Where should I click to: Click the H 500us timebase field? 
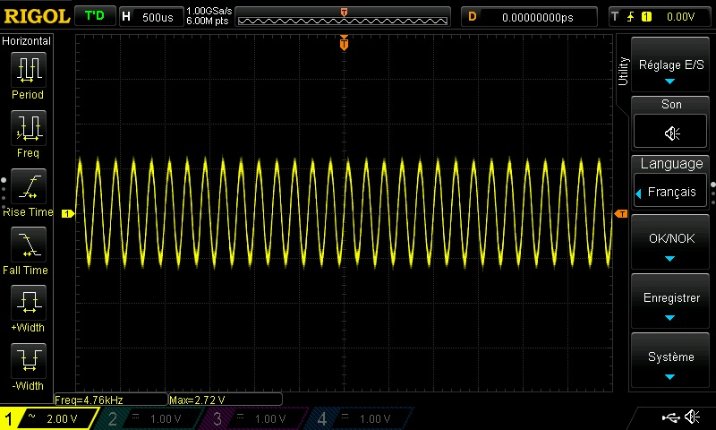(x=151, y=17)
